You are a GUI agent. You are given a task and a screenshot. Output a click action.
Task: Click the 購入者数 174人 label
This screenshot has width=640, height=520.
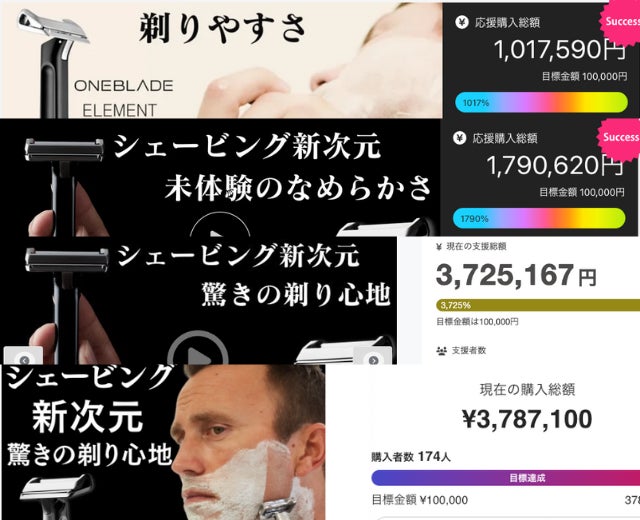click(x=411, y=457)
